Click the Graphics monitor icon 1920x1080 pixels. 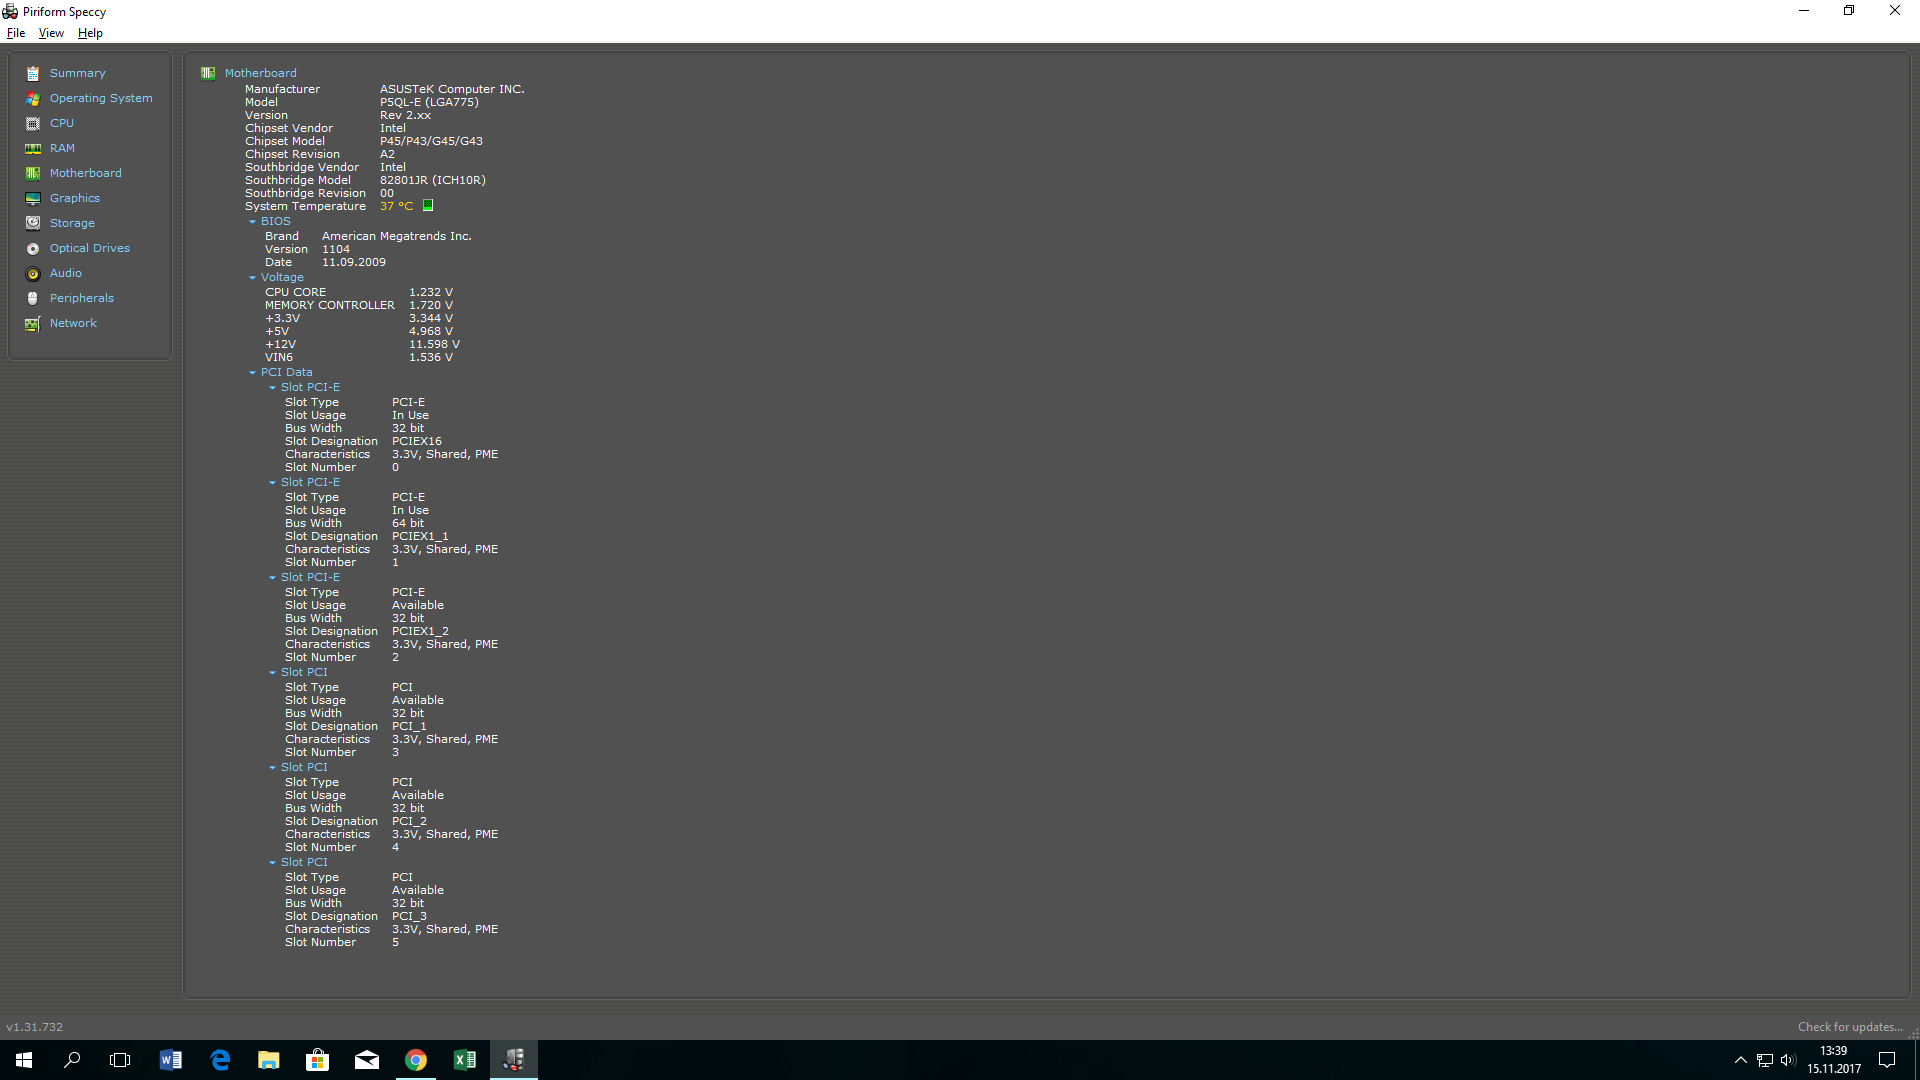coord(33,198)
